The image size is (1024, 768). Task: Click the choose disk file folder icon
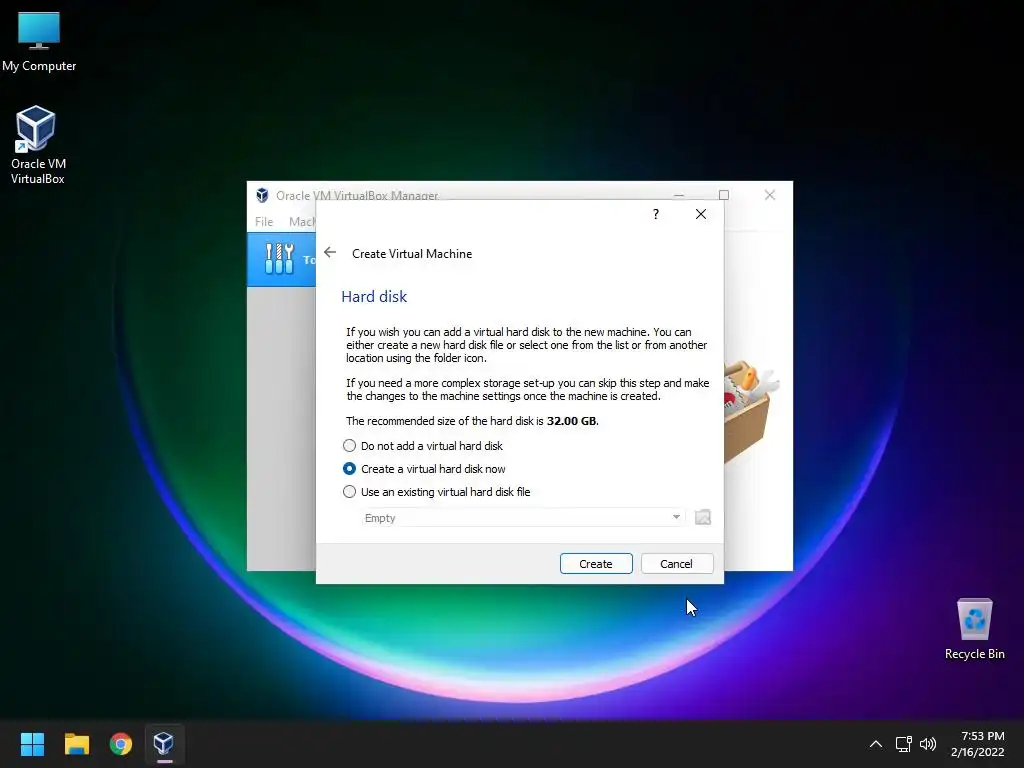tap(703, 517)
